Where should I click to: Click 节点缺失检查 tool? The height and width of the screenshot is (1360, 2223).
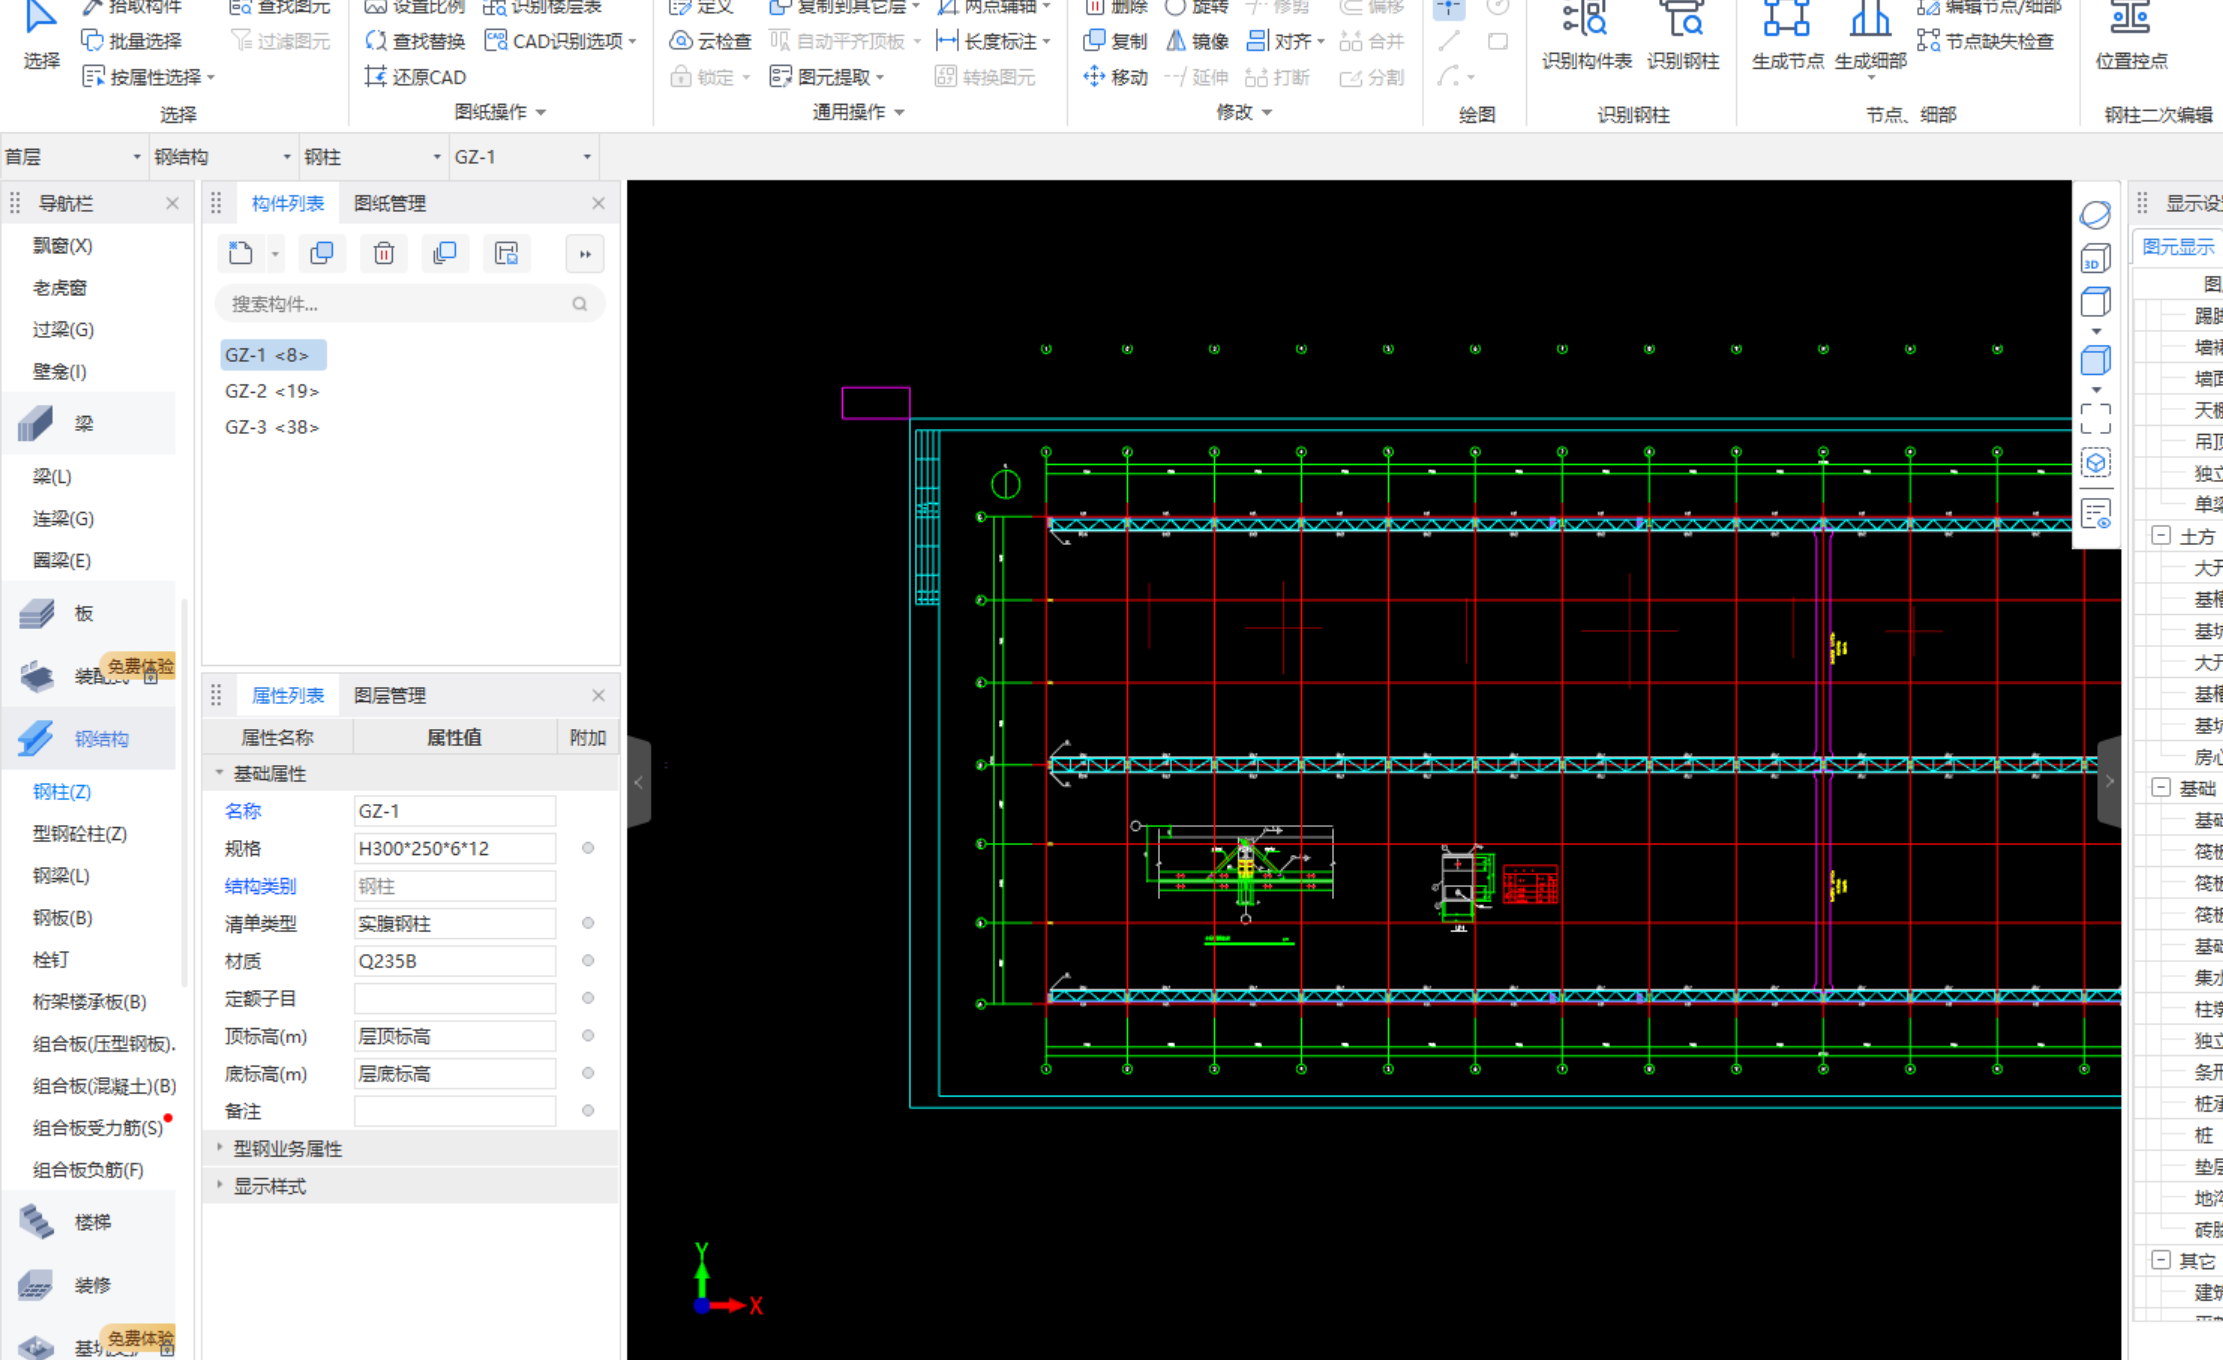pos(1985,41)
